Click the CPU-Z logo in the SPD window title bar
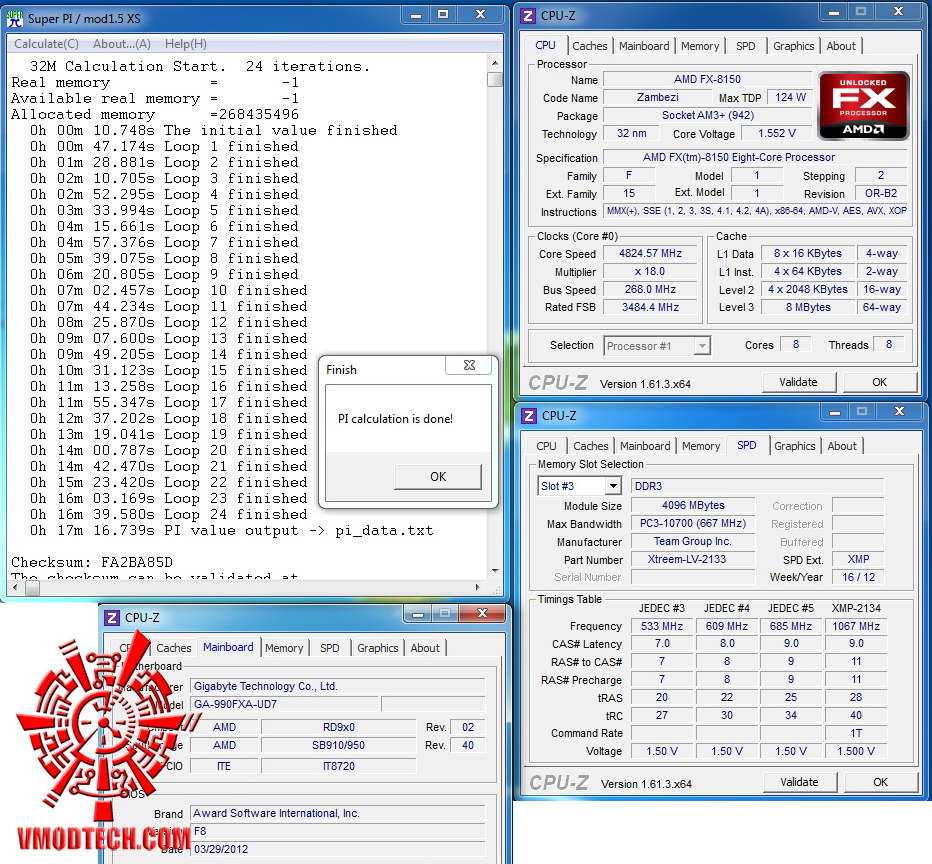The width and height of the screenshot is (932, 864). [529, 416]
